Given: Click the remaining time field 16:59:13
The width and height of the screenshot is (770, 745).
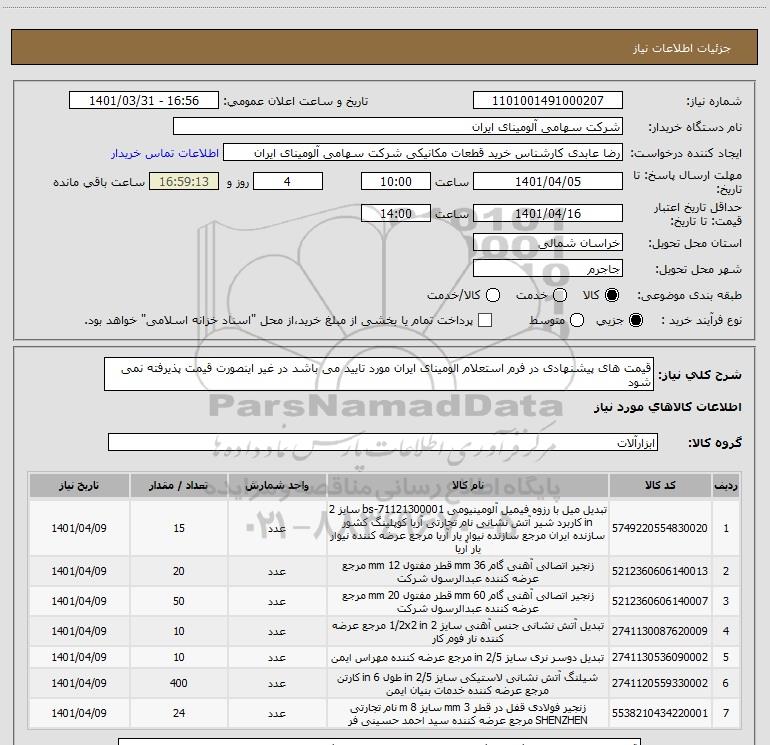Looking at the screenshot, I should 184,181.
